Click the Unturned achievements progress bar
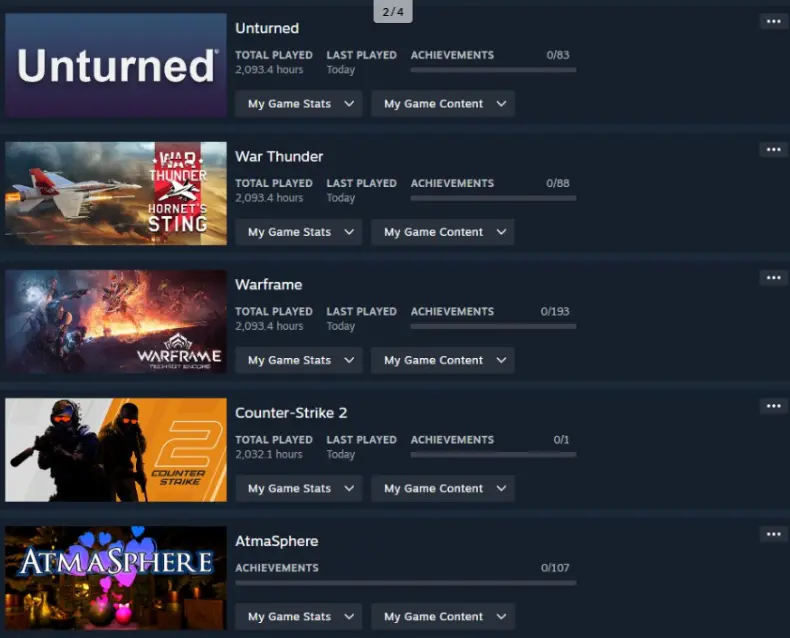 point(493,70)
